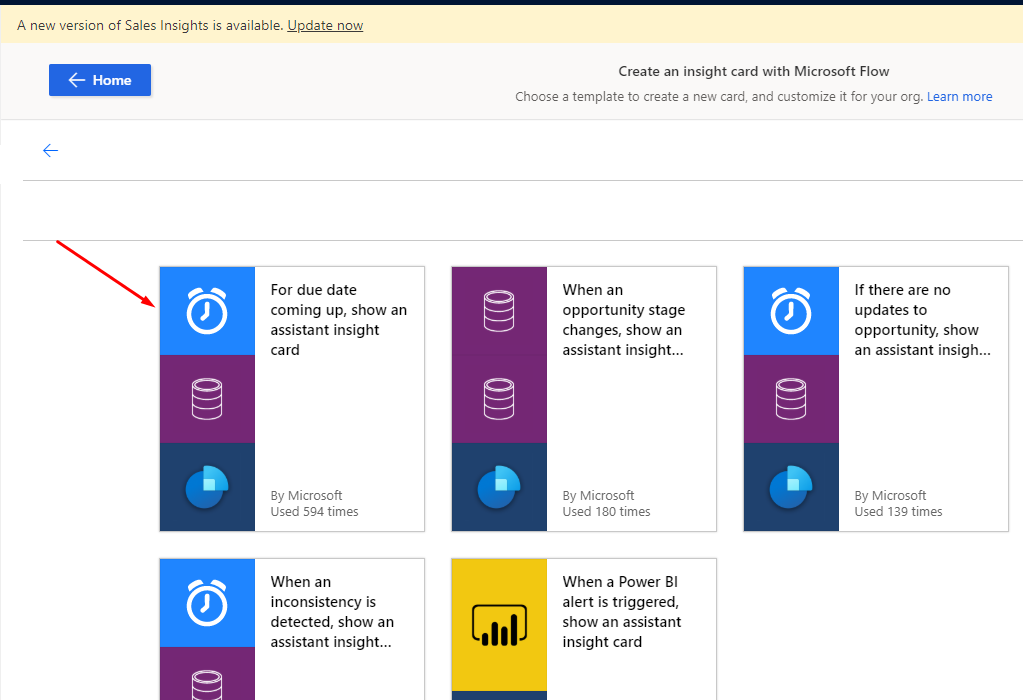Click the Dynamics 365 icon on the no updates card
This screenshot has width=1023, height=700.
coord(790,485)
